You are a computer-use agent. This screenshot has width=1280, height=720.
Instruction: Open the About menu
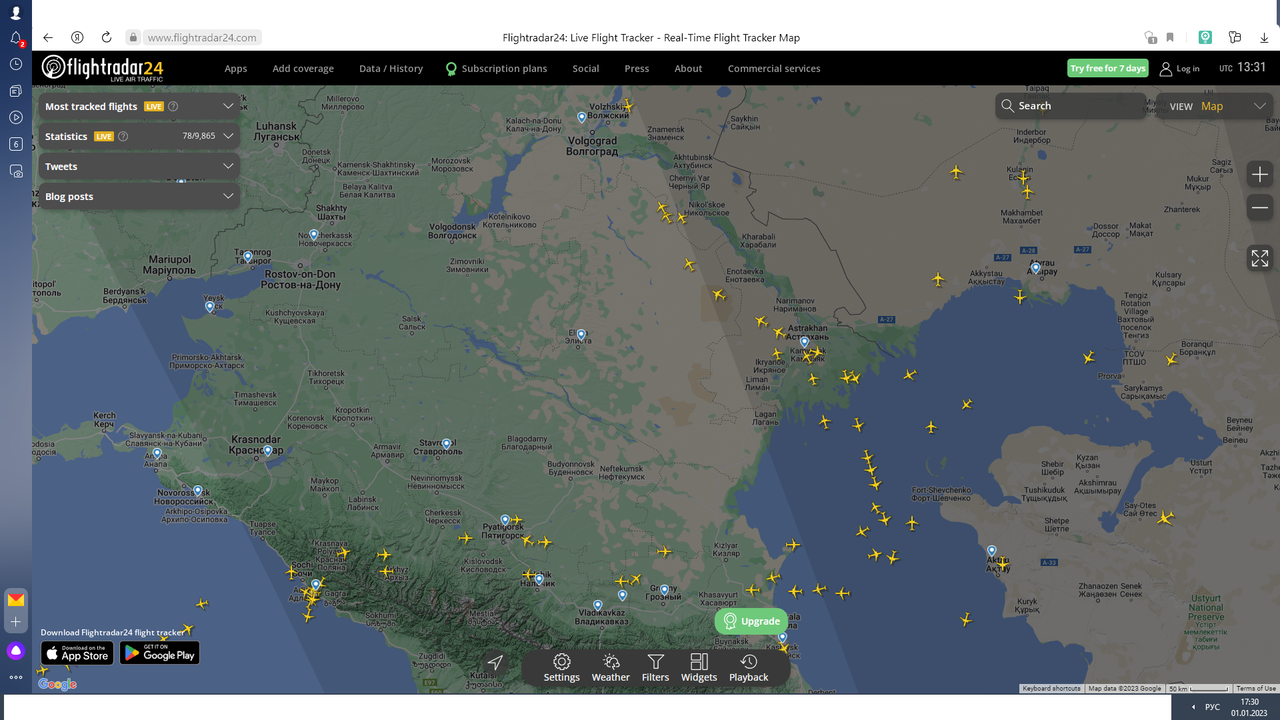point(688,69)
